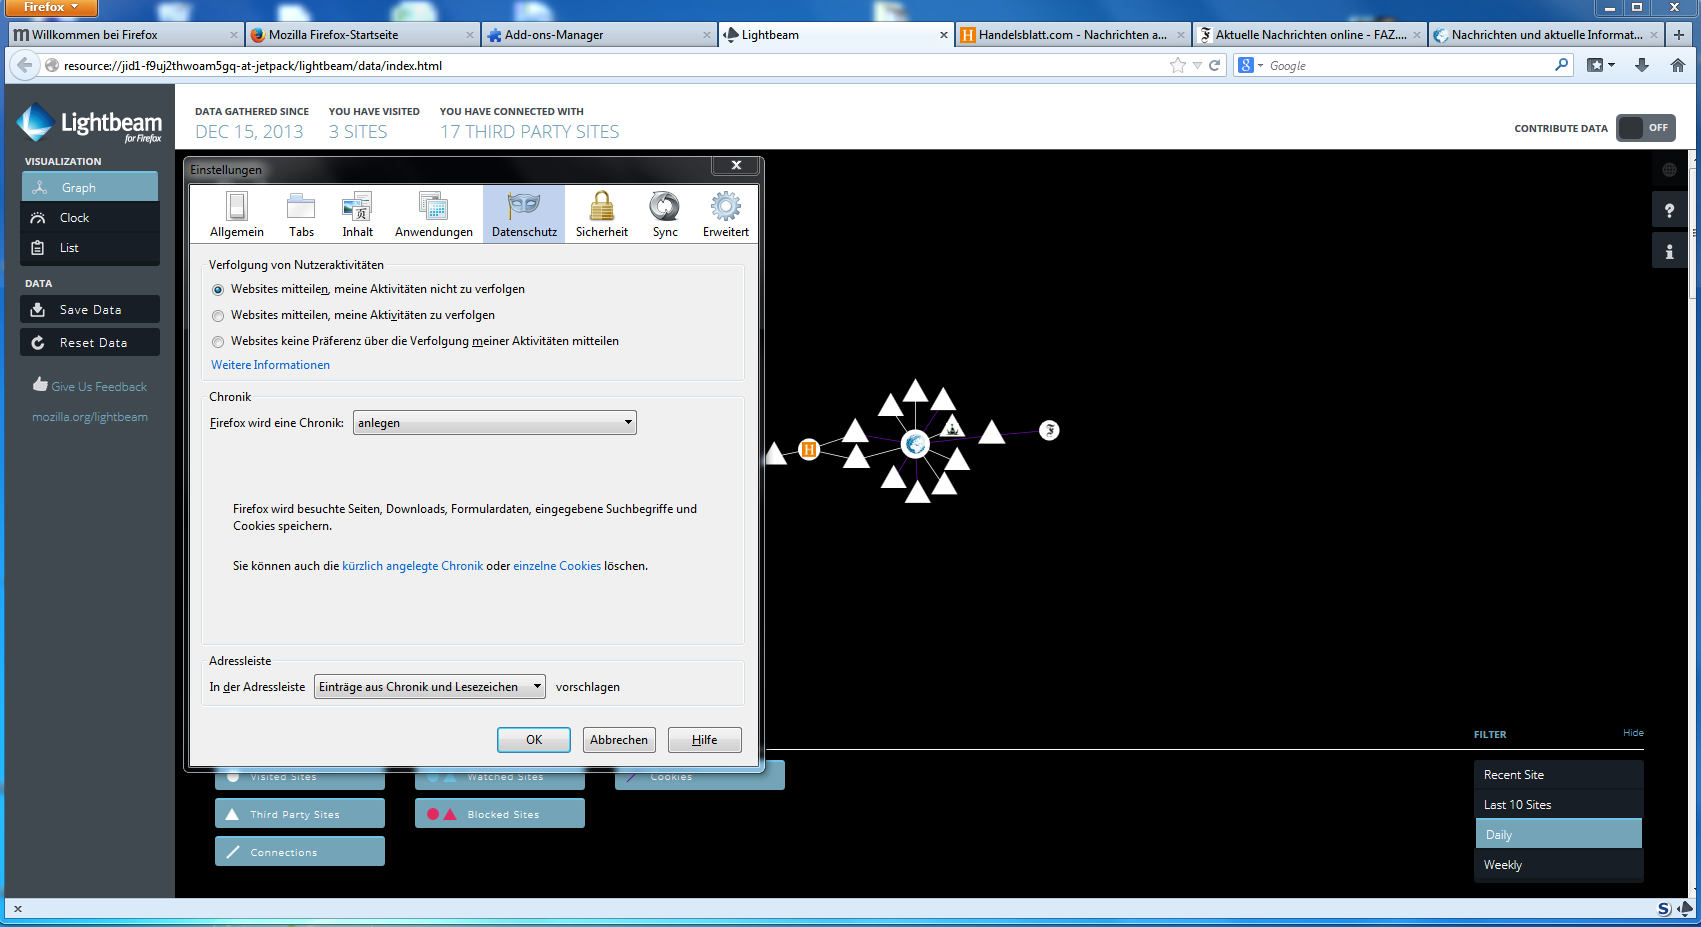The width and height of the screenshot is (1701, 927).
Task: Close the add-on bar with X
Action: pos(18,909)
